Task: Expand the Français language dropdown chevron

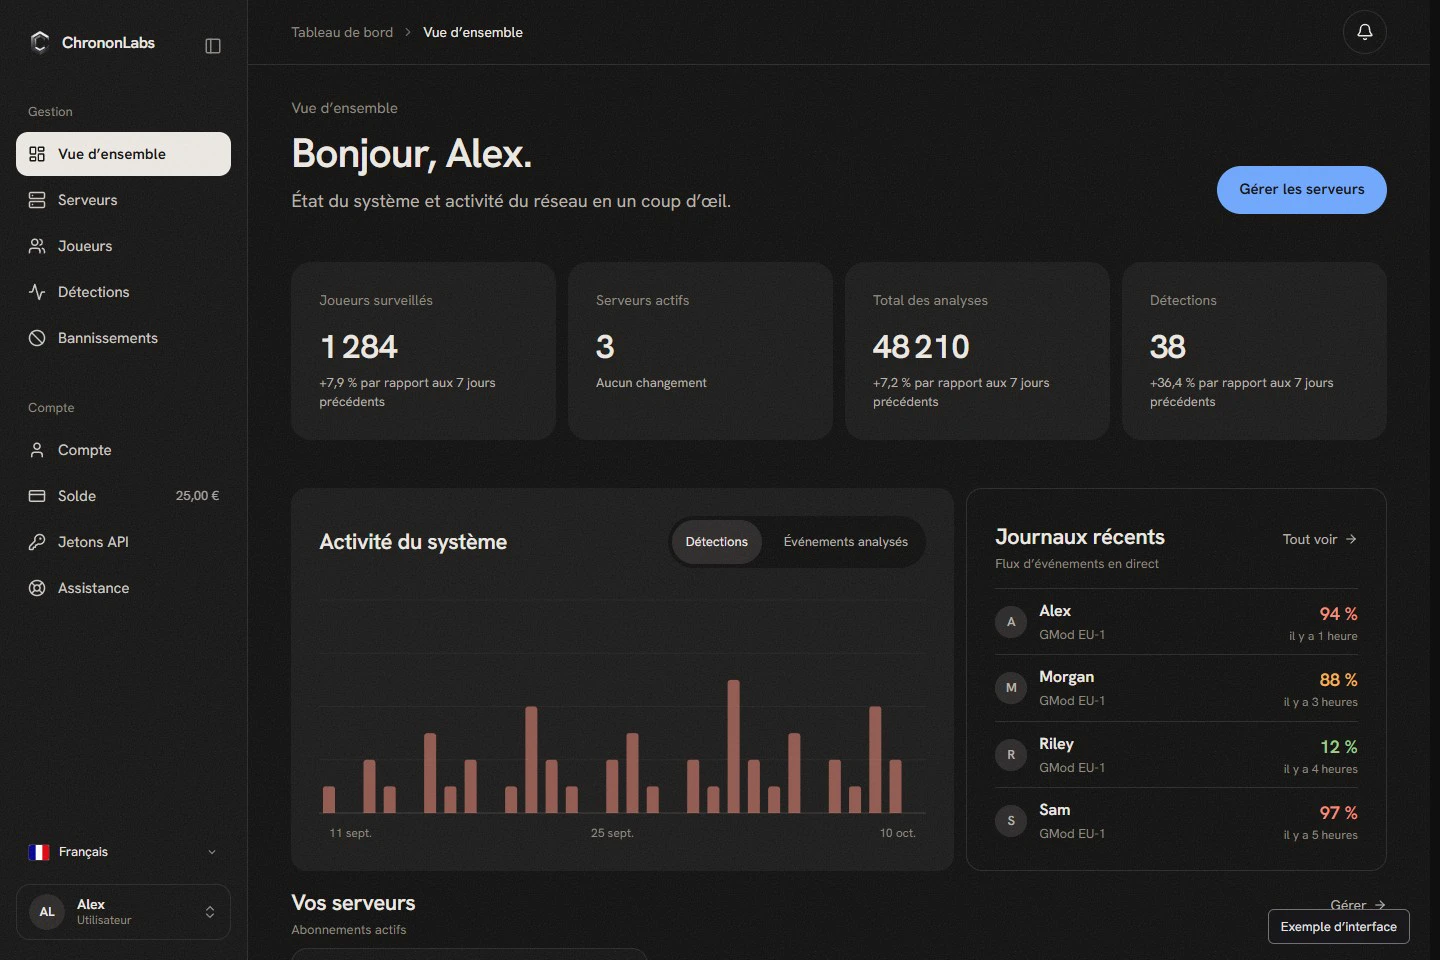Action: (212, 852)
